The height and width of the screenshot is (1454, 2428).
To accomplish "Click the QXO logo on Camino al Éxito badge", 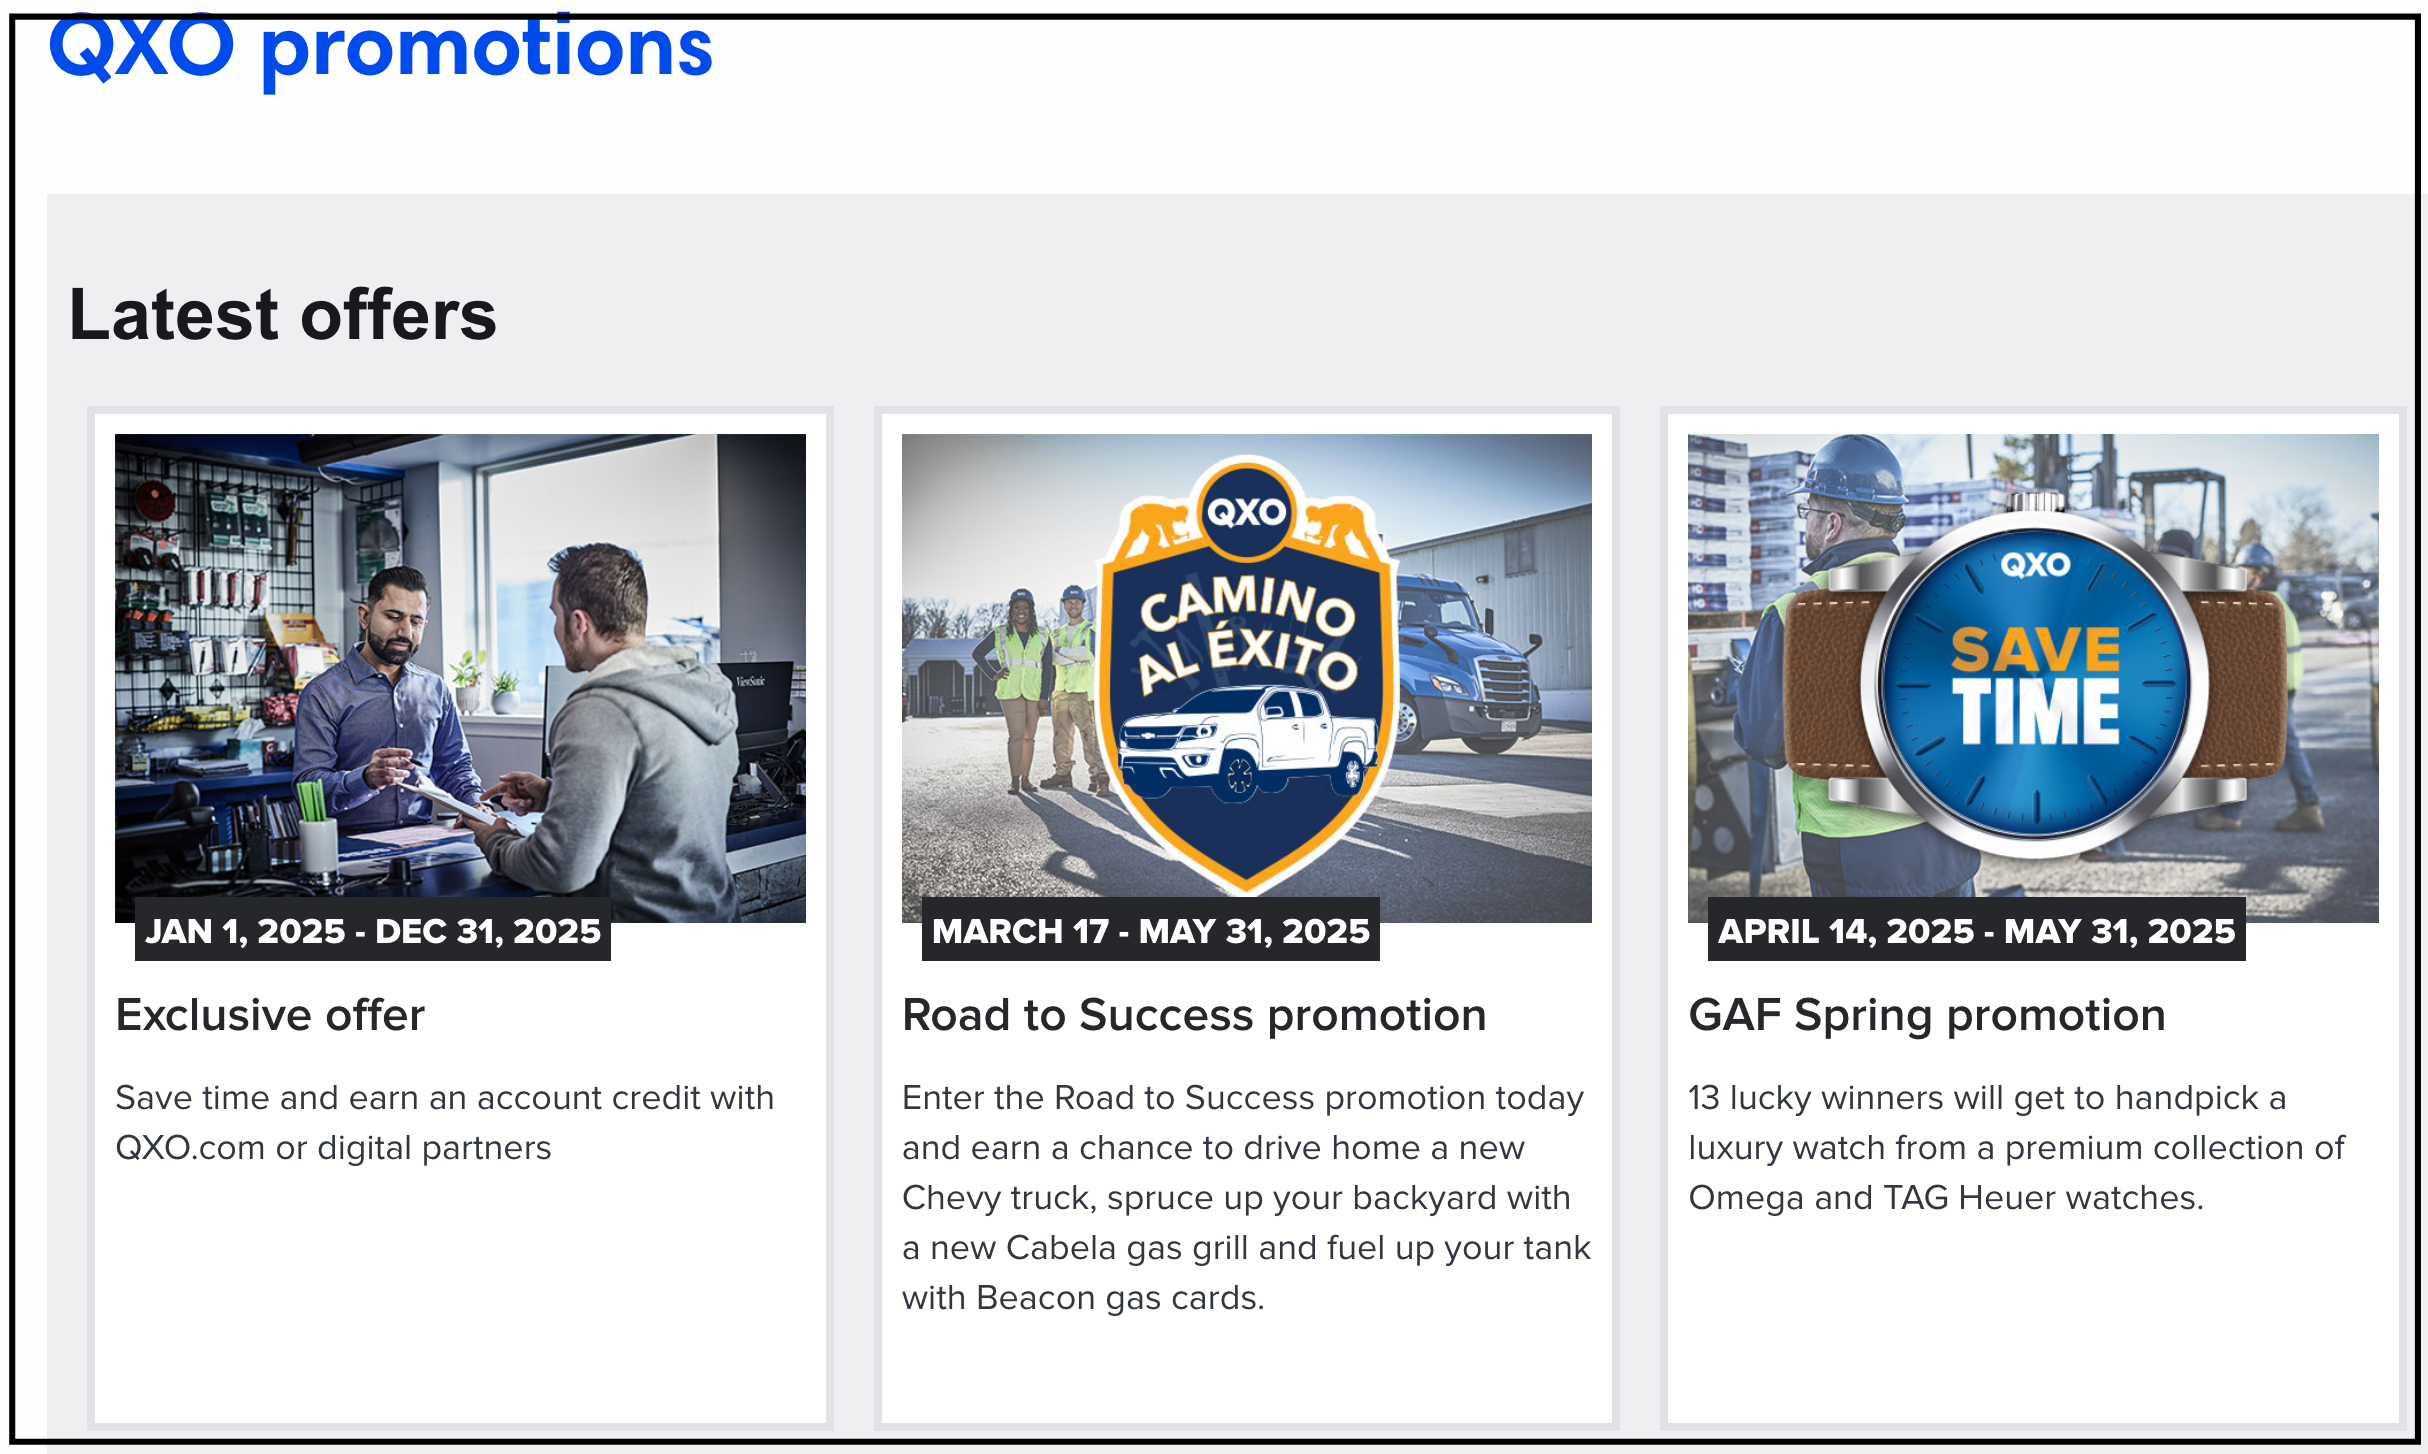I will 1246,512.
